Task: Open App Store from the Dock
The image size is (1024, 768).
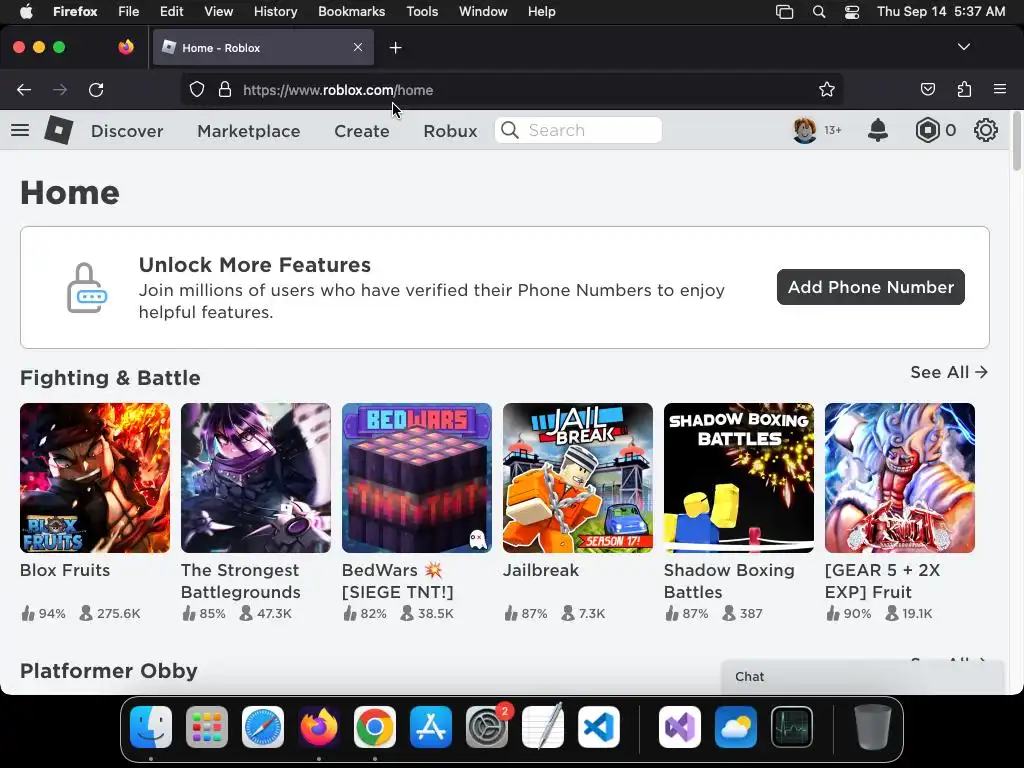Action: (x=431, y=727)
